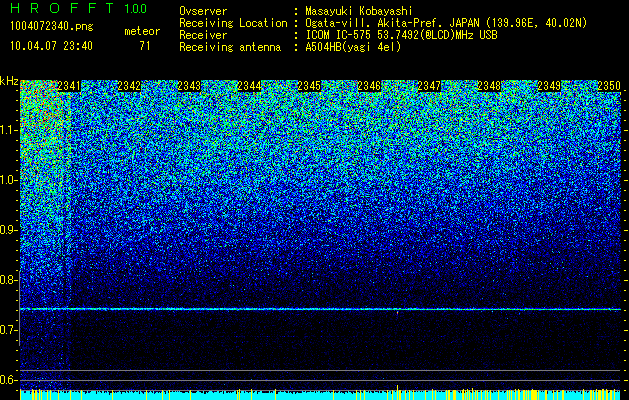Click time marker 2347
This screenshot has height=400, width=629.
click(429, 86)
